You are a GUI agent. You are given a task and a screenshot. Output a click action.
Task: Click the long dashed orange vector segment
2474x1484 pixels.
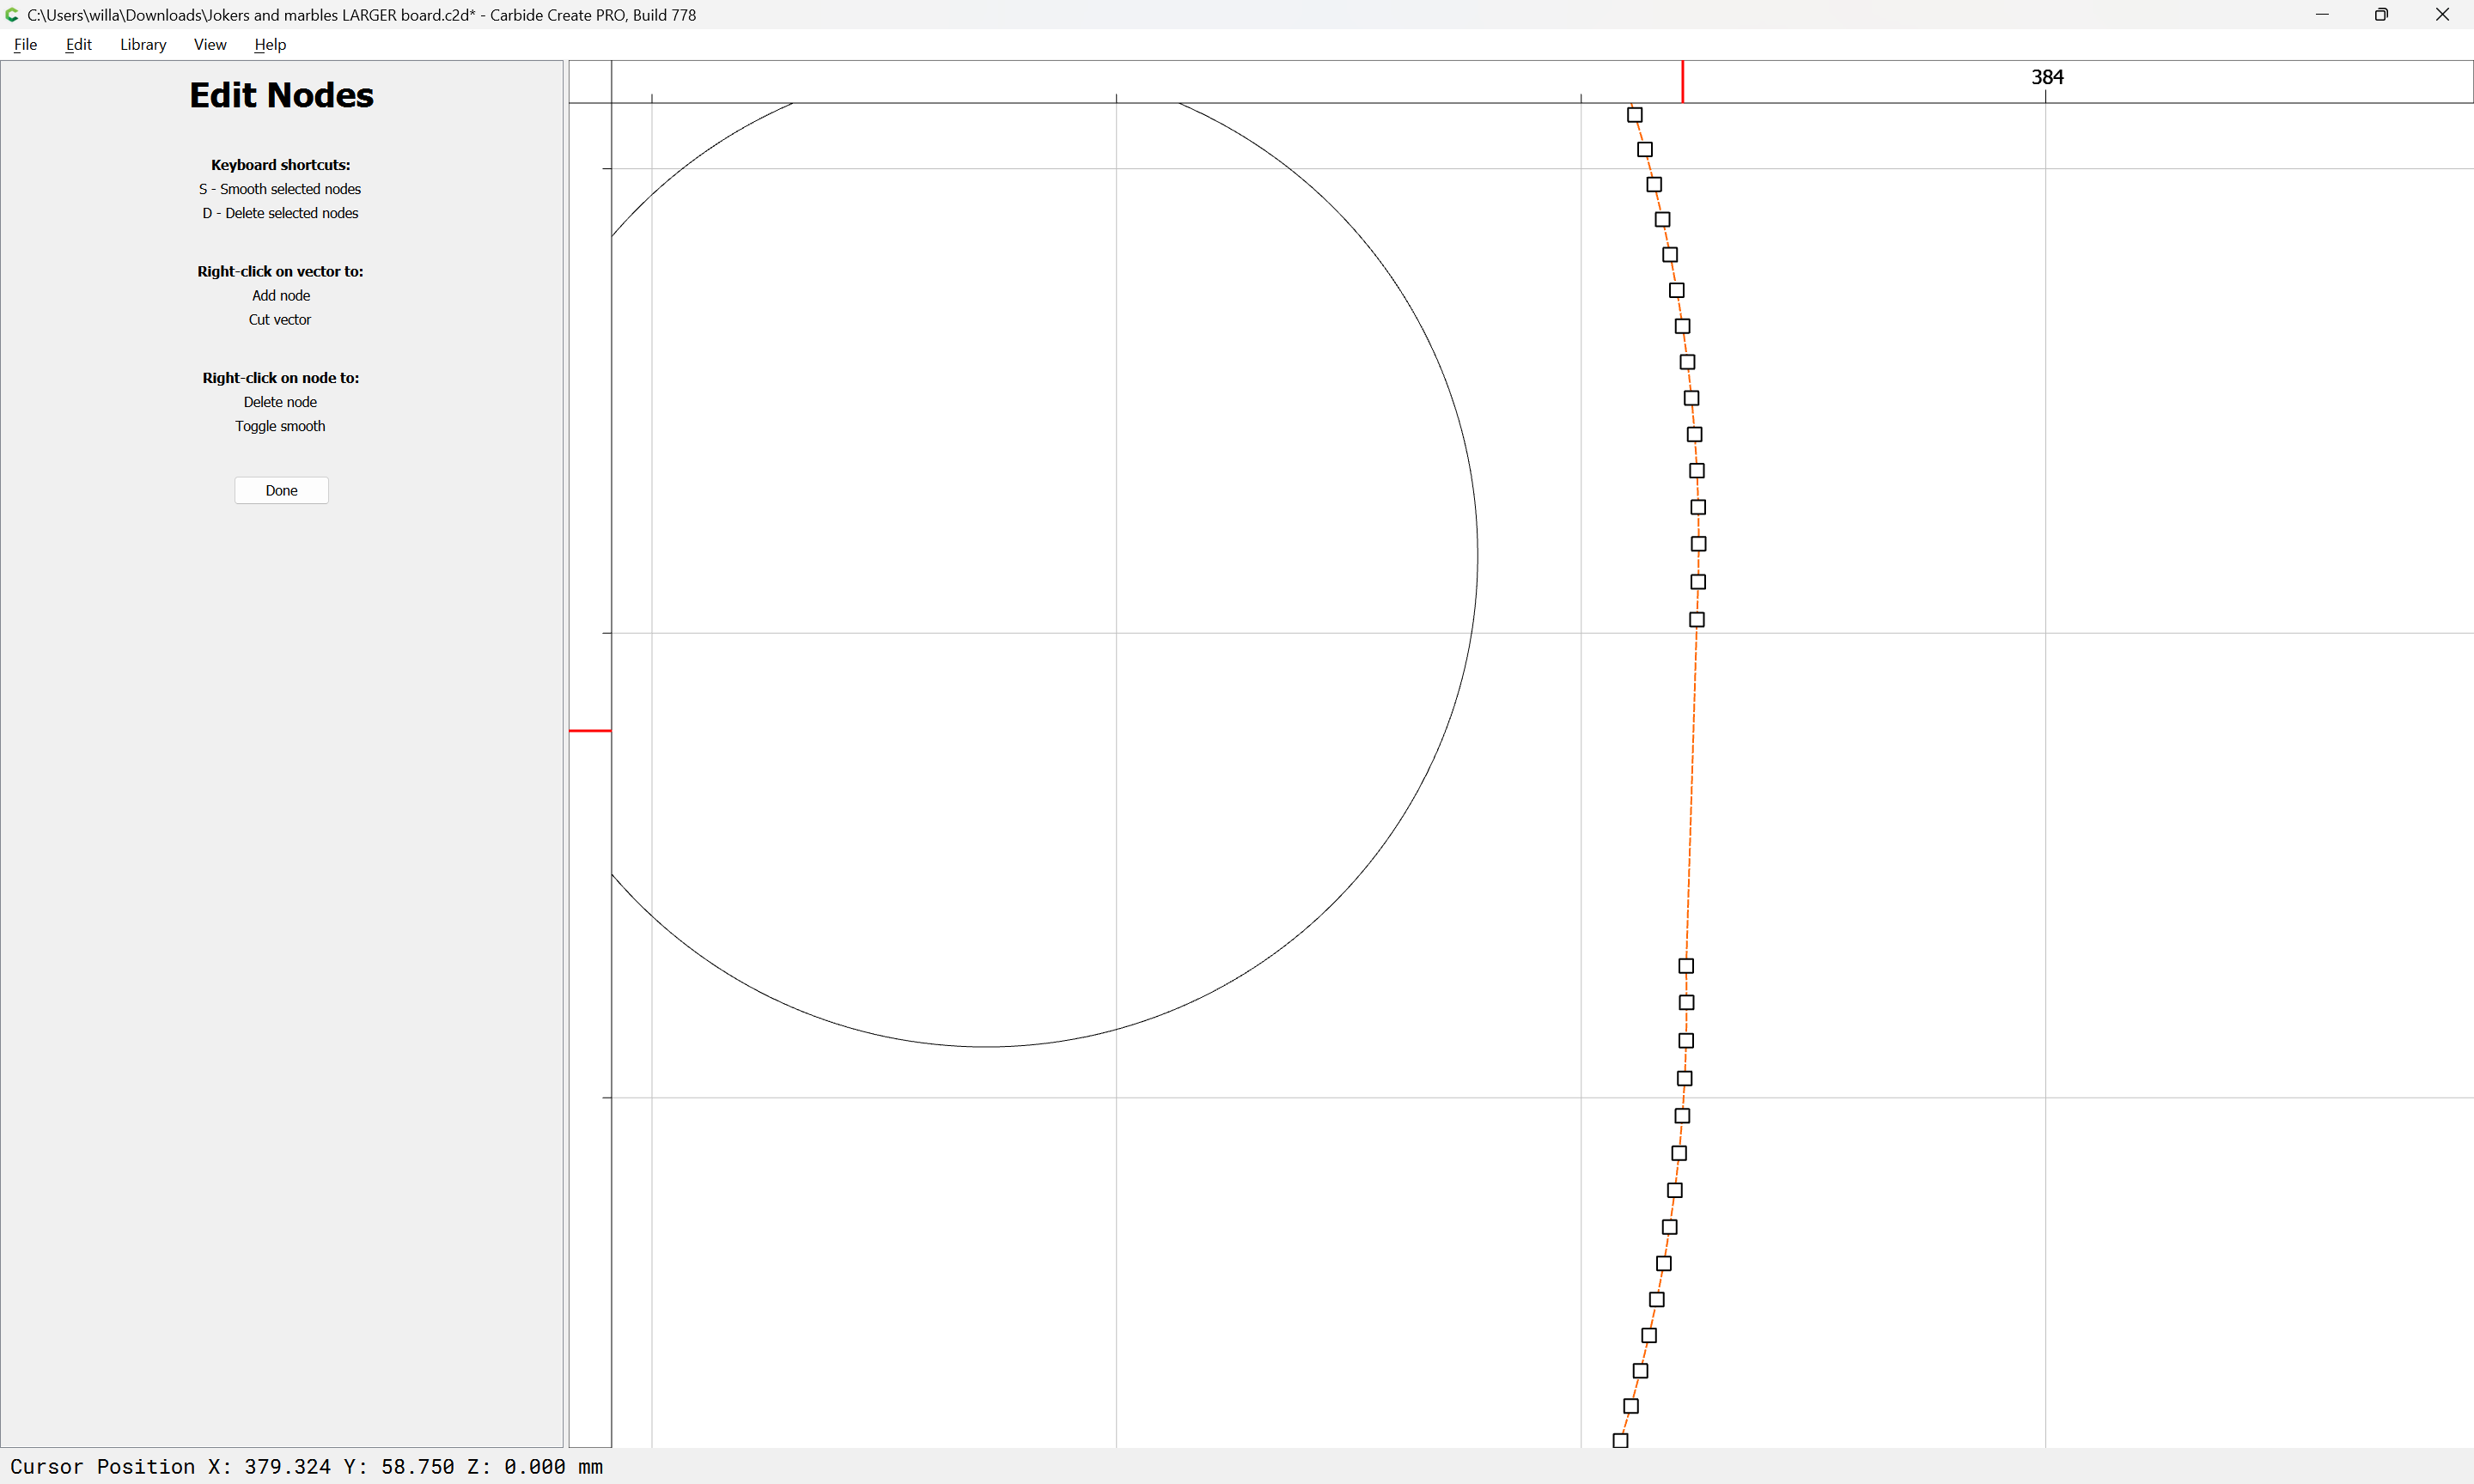click(1692, 793)
